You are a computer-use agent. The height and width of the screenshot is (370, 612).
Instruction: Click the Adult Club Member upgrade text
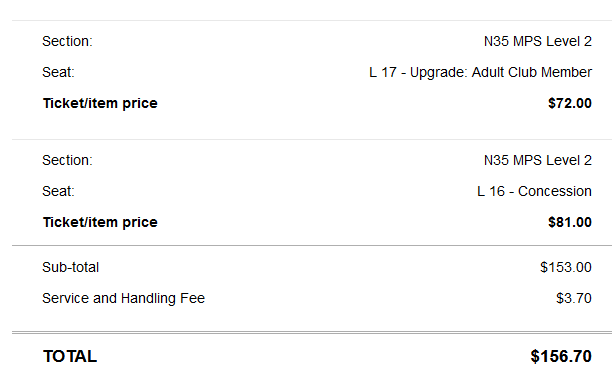pyautogui.click(x=532, y=73)
